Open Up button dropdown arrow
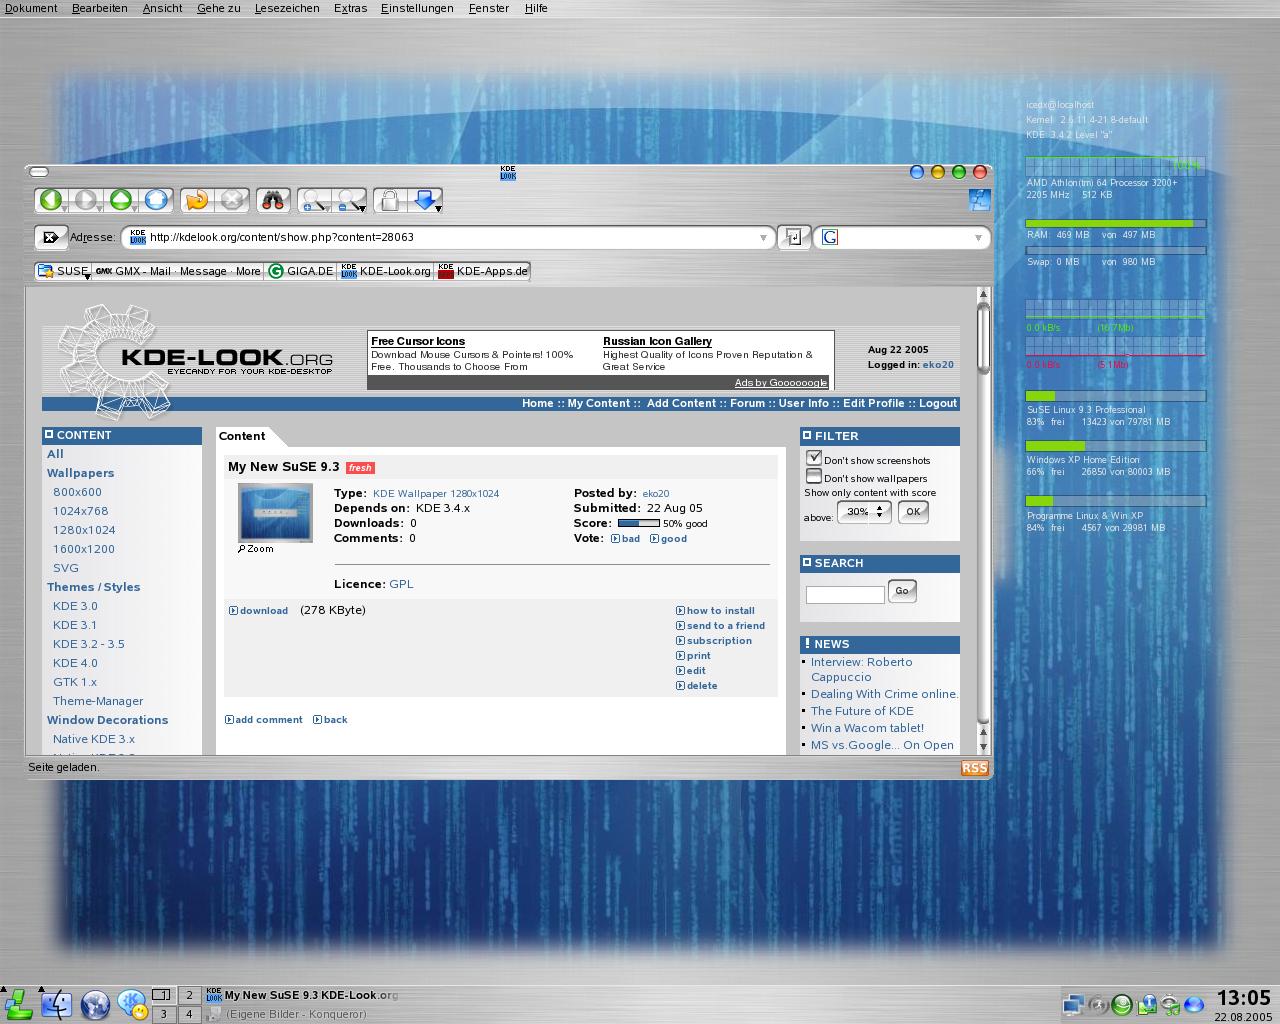1280x1024 pixels. [135, 208]
